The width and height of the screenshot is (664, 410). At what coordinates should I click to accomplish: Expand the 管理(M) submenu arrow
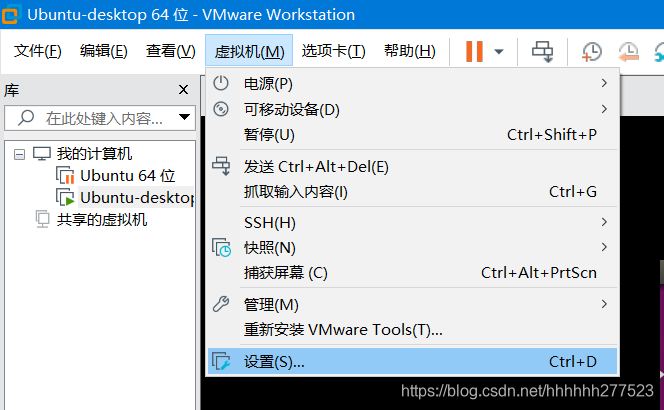[x=604, y=304]
